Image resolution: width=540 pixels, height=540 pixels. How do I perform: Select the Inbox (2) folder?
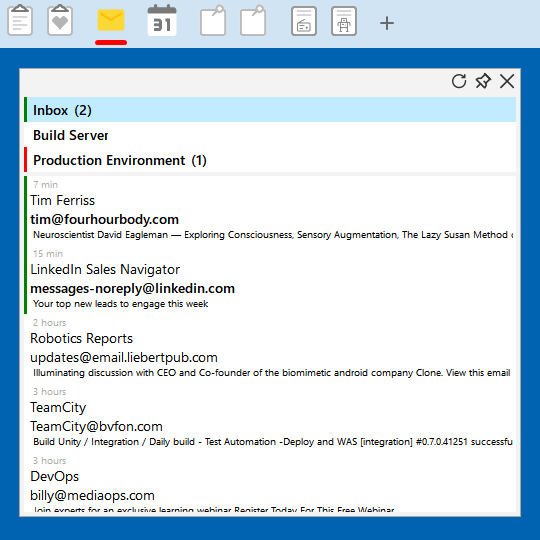[270, 110]
